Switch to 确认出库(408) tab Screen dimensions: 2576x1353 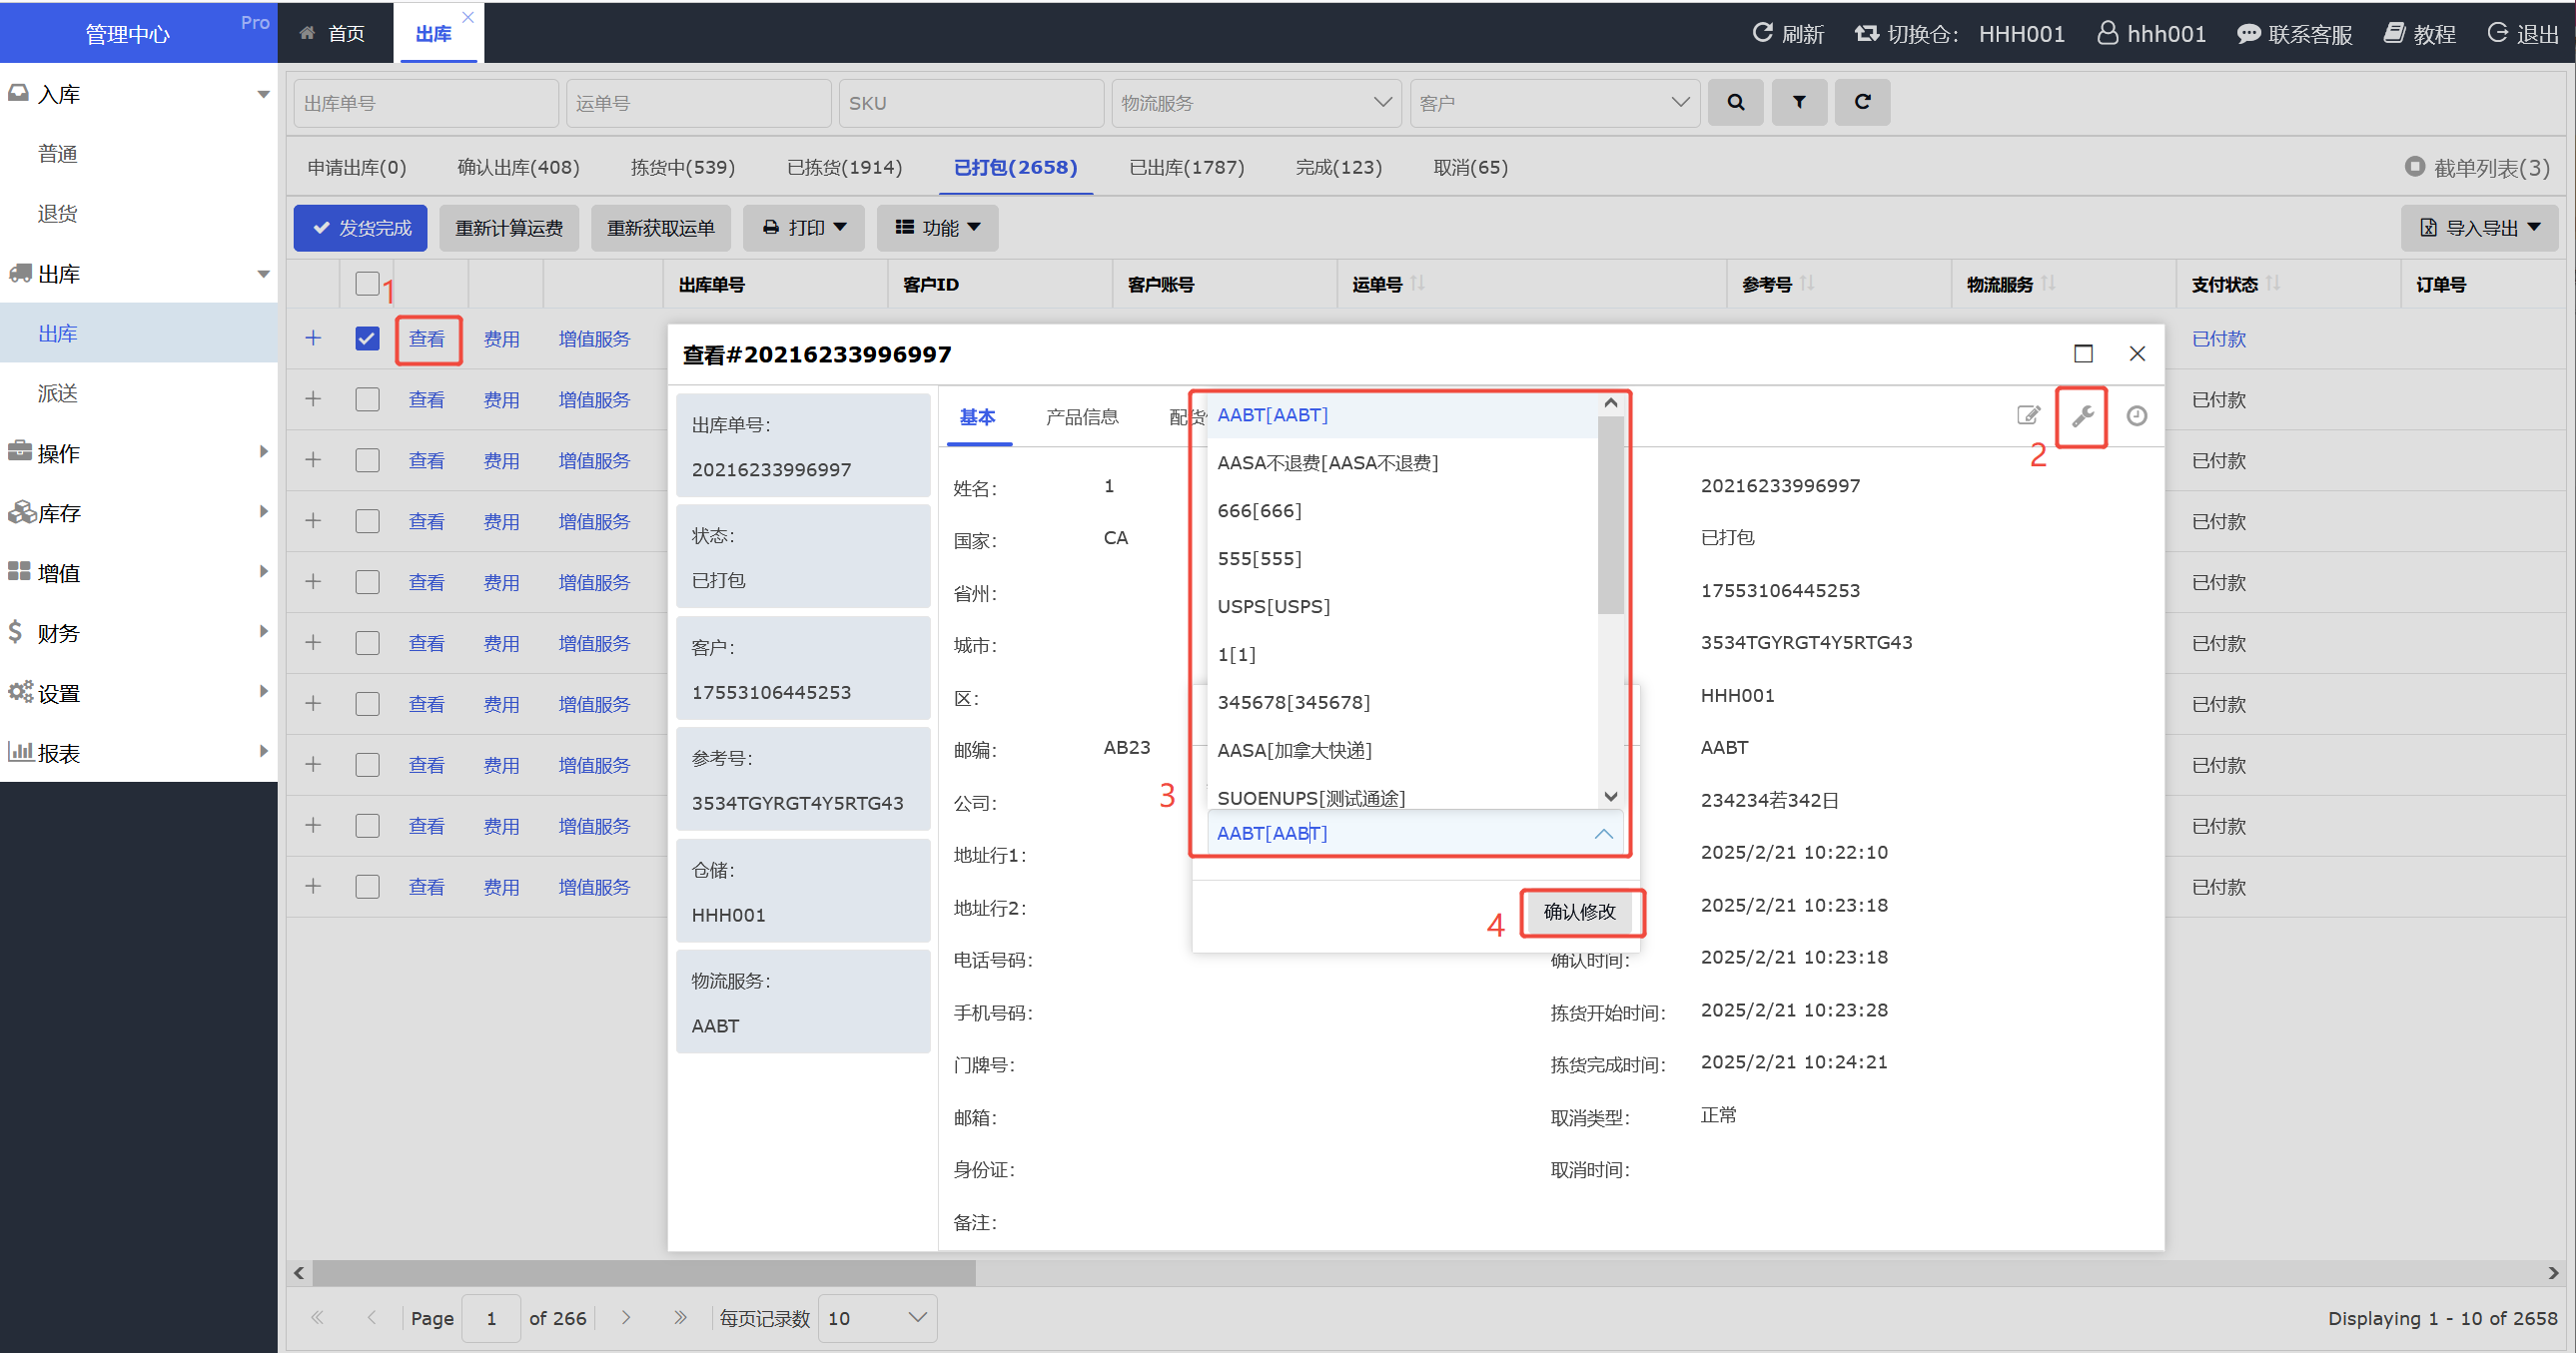click(x=518, y=167)
